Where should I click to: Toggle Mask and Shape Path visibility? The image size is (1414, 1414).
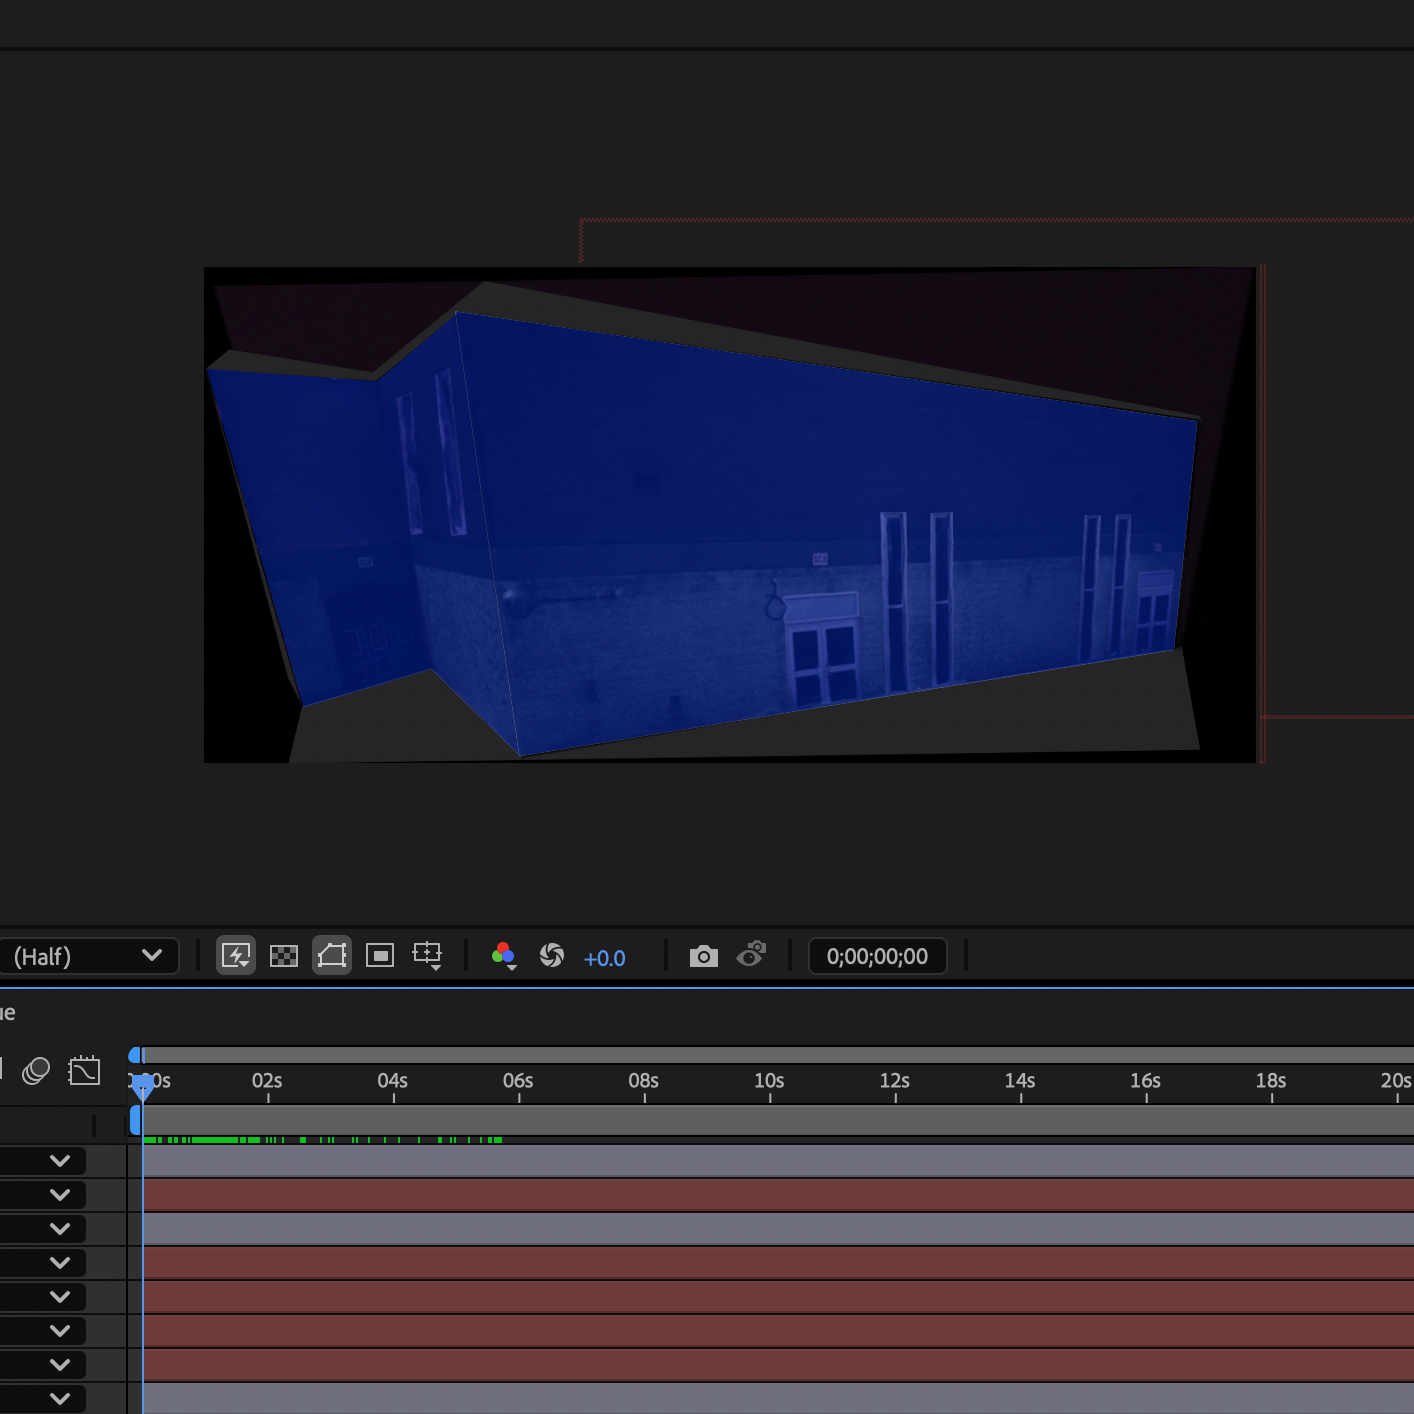pyautogui.click(x=331, y=955)
